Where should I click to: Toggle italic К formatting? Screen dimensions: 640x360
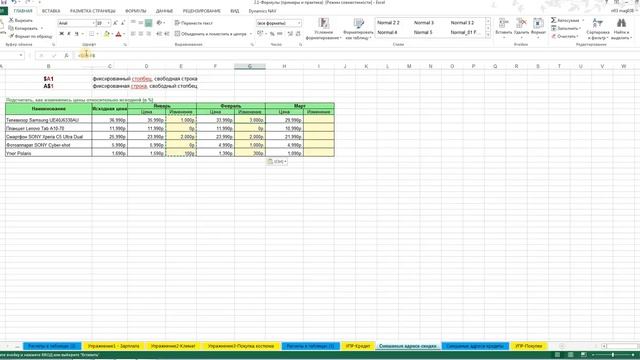coord(69,34)
